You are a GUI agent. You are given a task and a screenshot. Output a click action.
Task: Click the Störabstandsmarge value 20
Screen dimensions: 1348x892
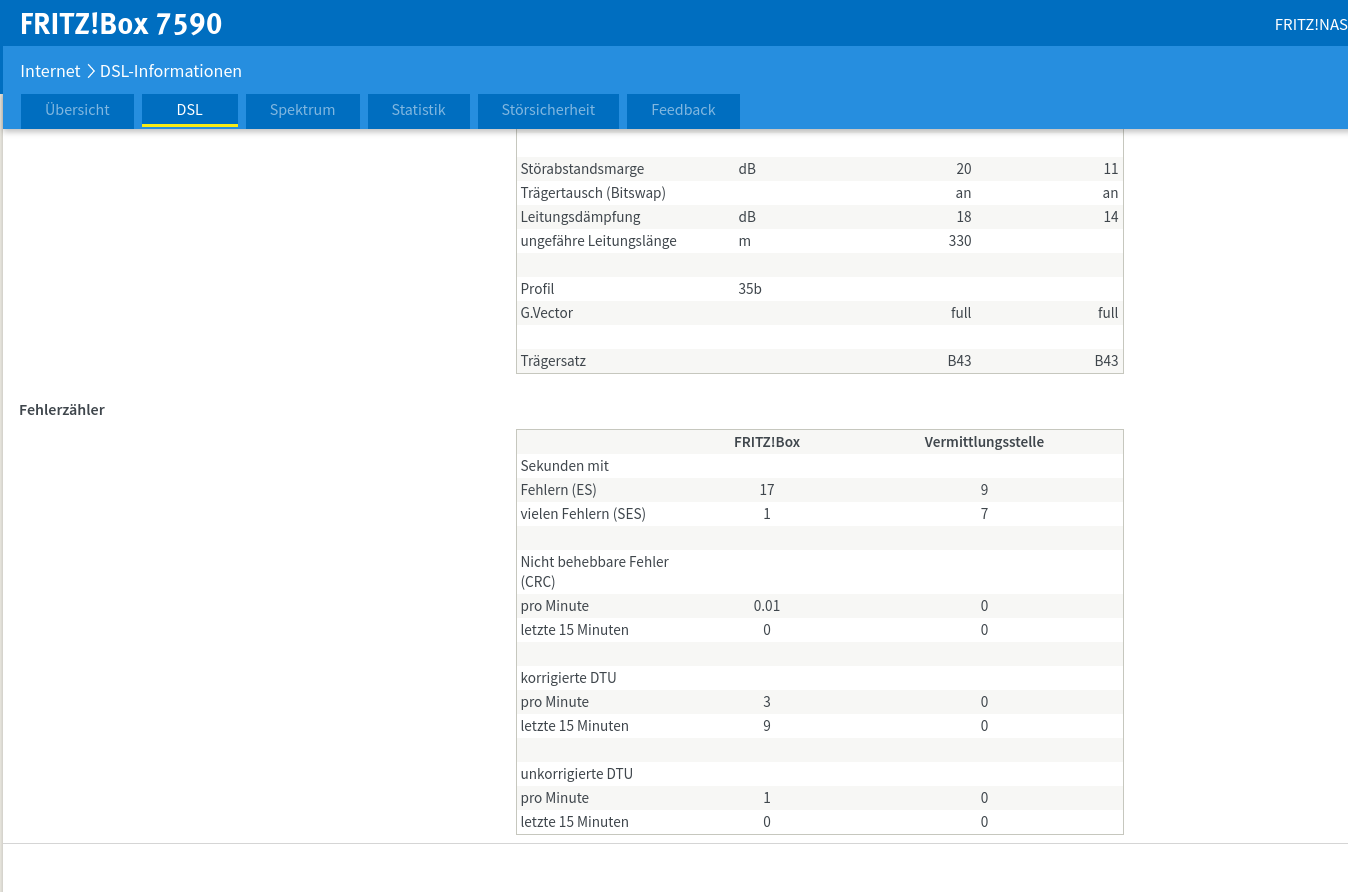[x=963, y=169]
